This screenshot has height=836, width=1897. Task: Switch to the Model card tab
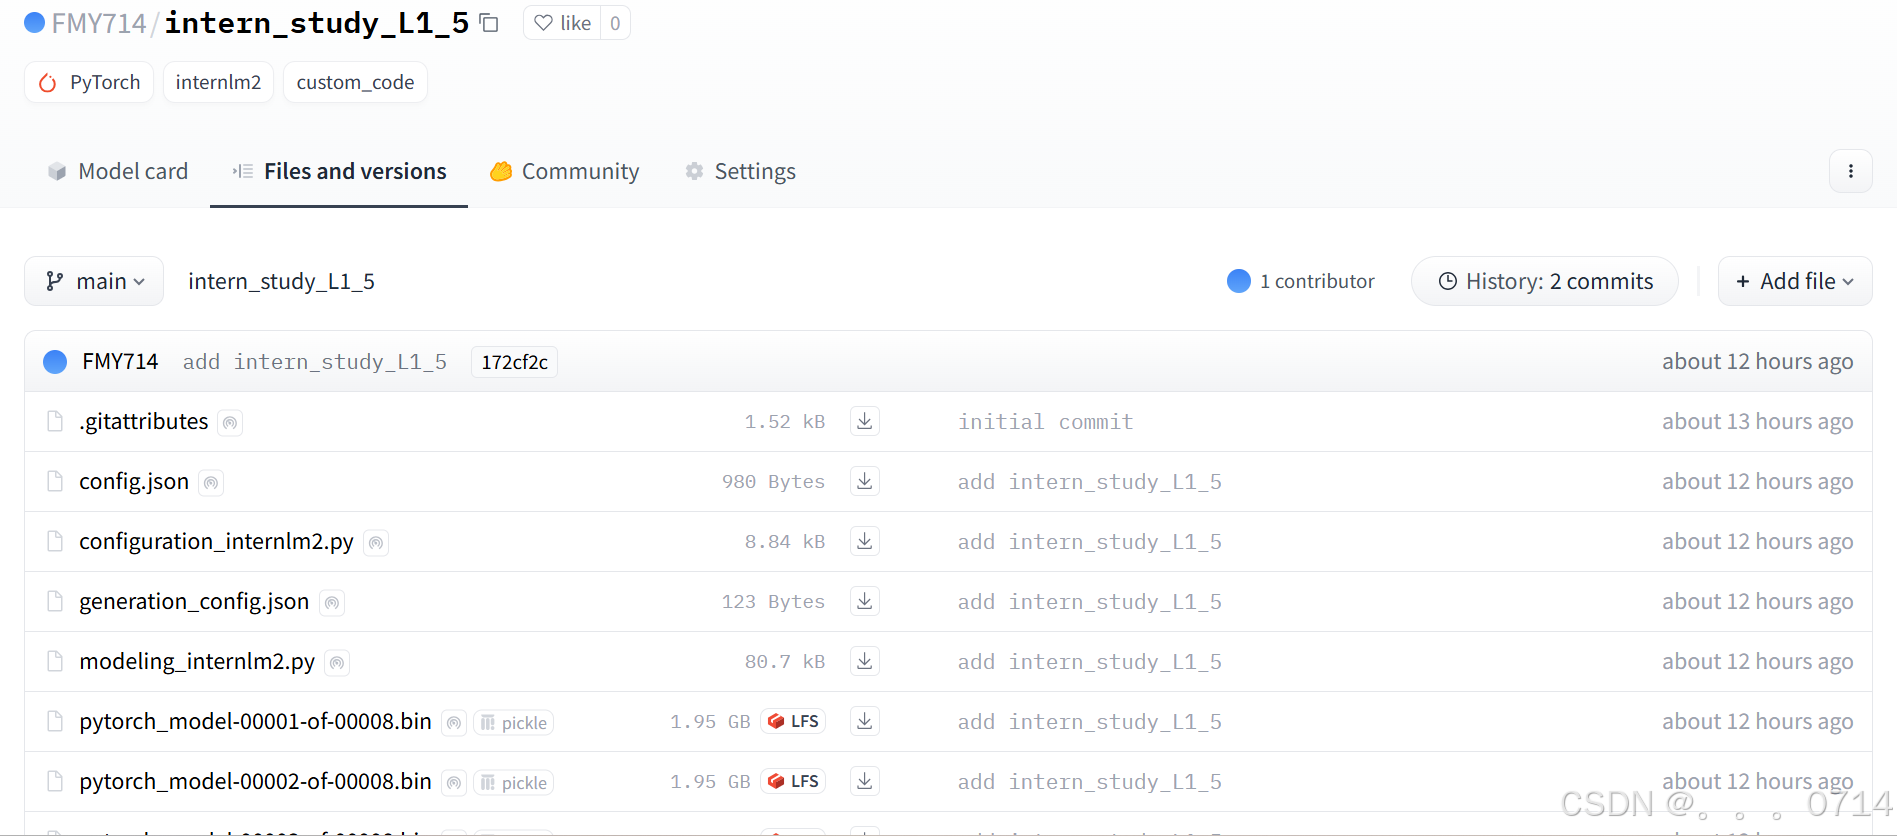(118, 171)
